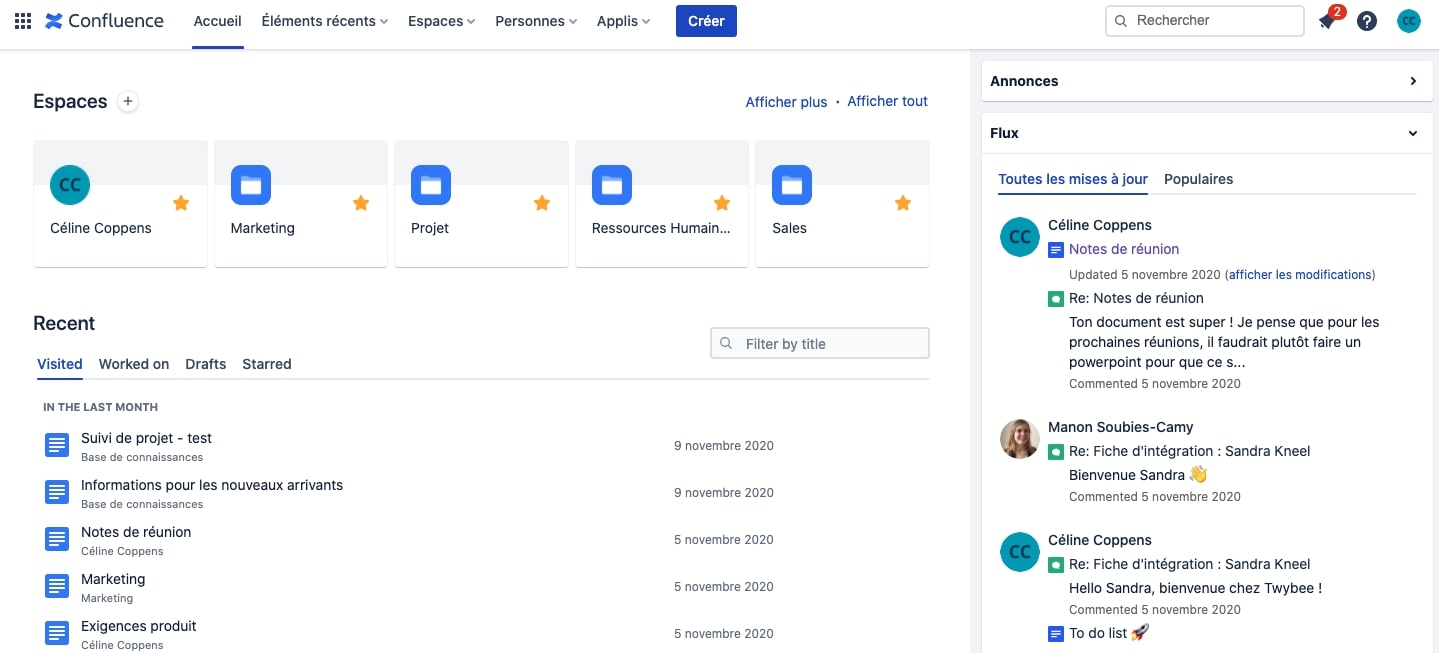Viewport: 1439px width, 653px height.
Task: Open the Espaces dropdown menu
Action: [441, 21]
